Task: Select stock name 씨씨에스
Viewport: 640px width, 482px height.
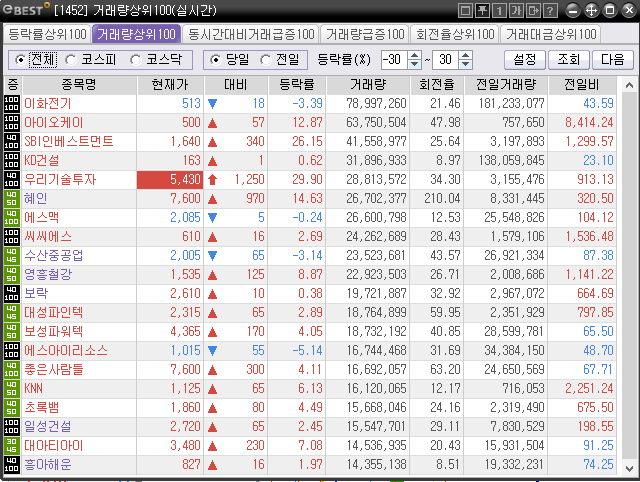Action: click(x=48, y=237)
